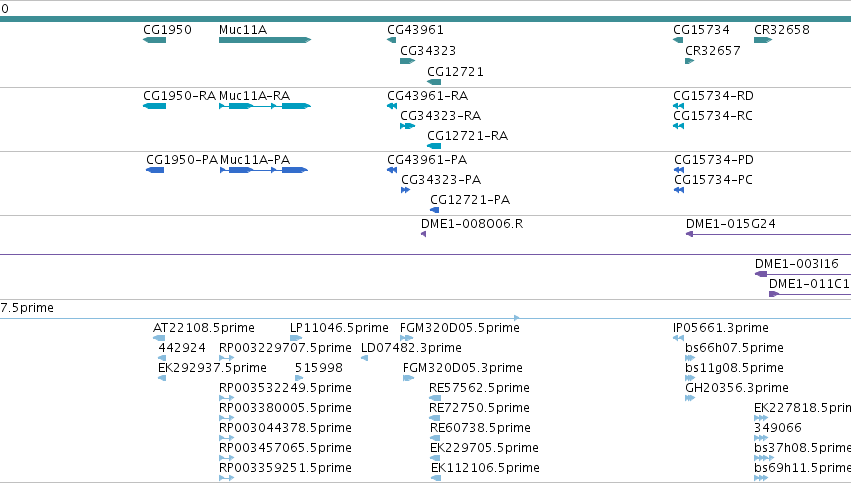
Task: Click the CG34323 gene arrow glyph
Action: coord(408,61)
